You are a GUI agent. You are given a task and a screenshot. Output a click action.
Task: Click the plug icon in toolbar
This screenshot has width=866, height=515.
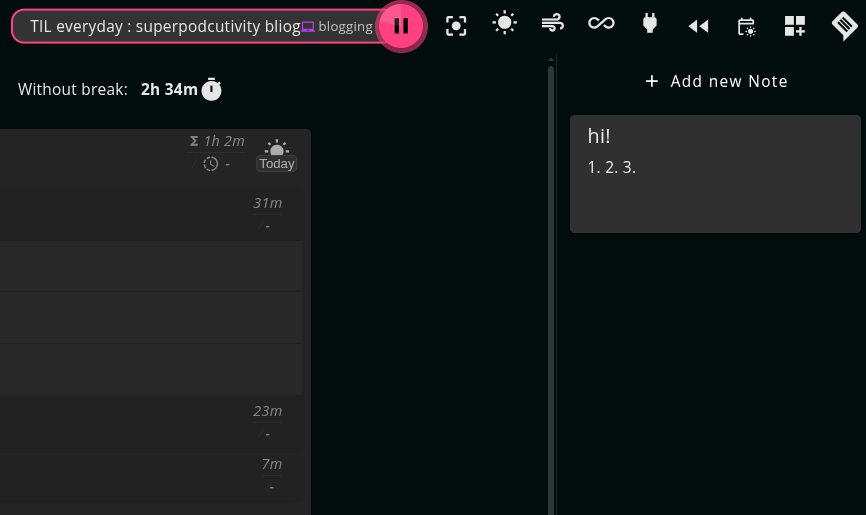pos(650,23)
